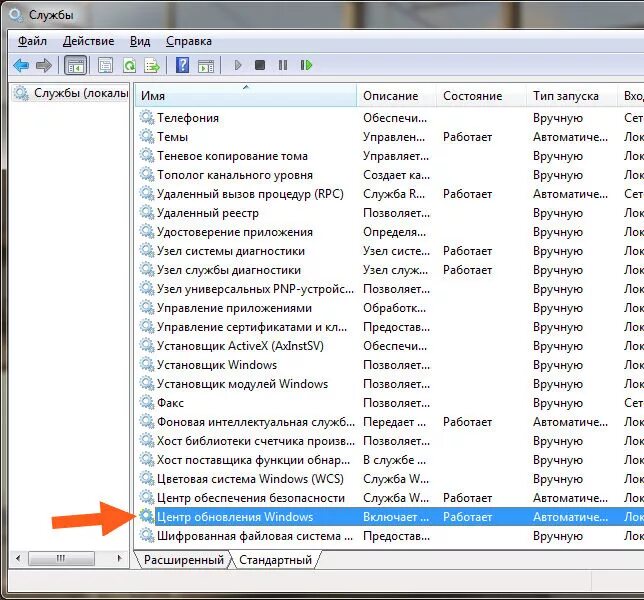Click Автоматиче... for Центр обновления Windows
The height and width of the screenshot is (600, 644).
pos(570,517)
